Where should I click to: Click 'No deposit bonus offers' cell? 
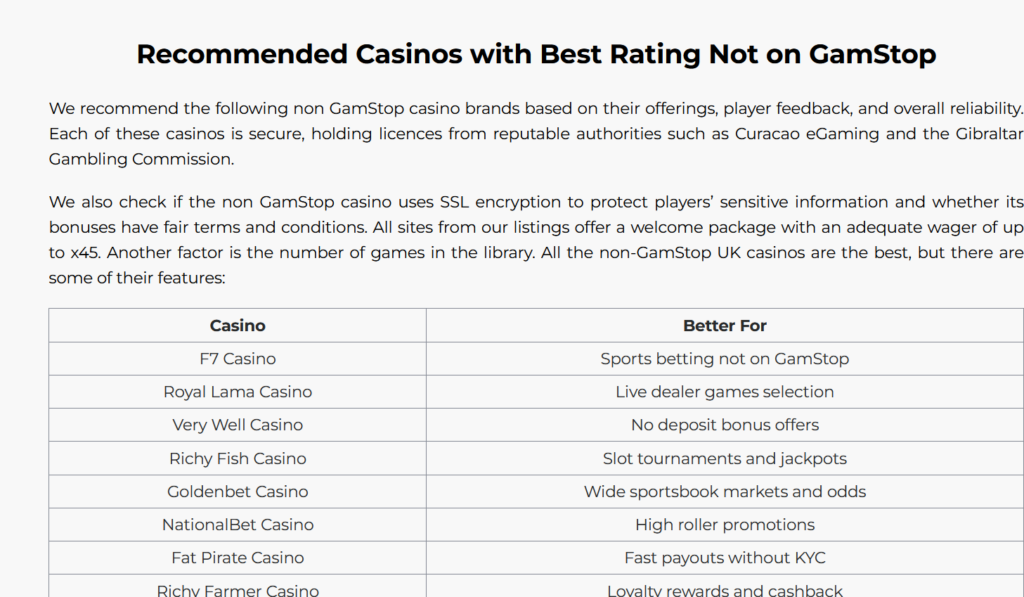(725, 425)
